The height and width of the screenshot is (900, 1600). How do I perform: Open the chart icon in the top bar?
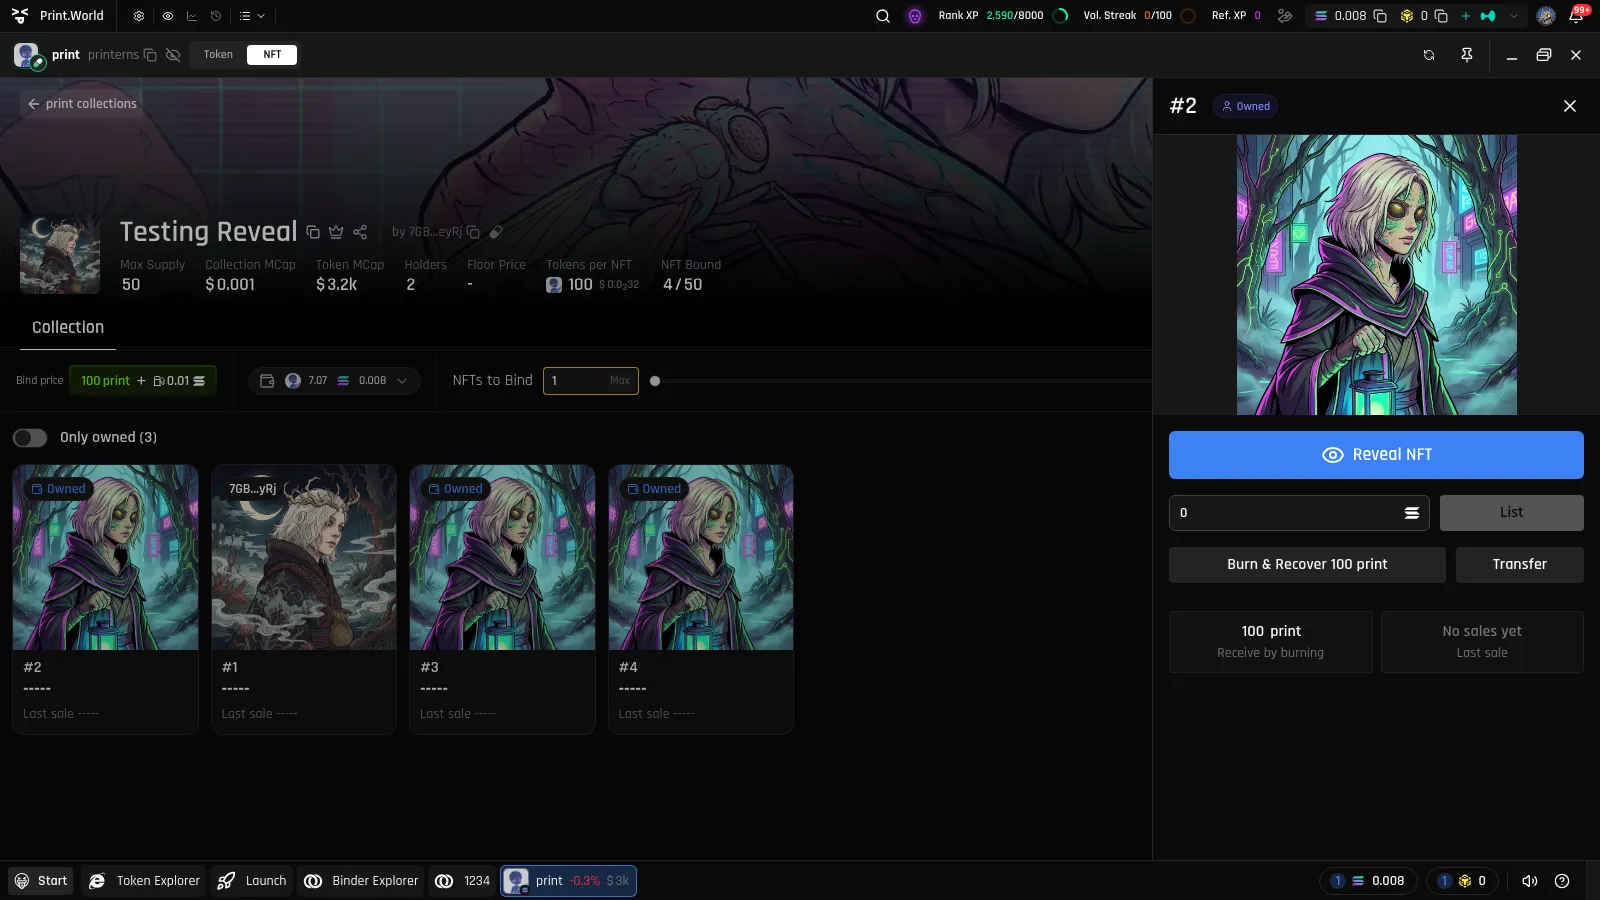point(192,16)
